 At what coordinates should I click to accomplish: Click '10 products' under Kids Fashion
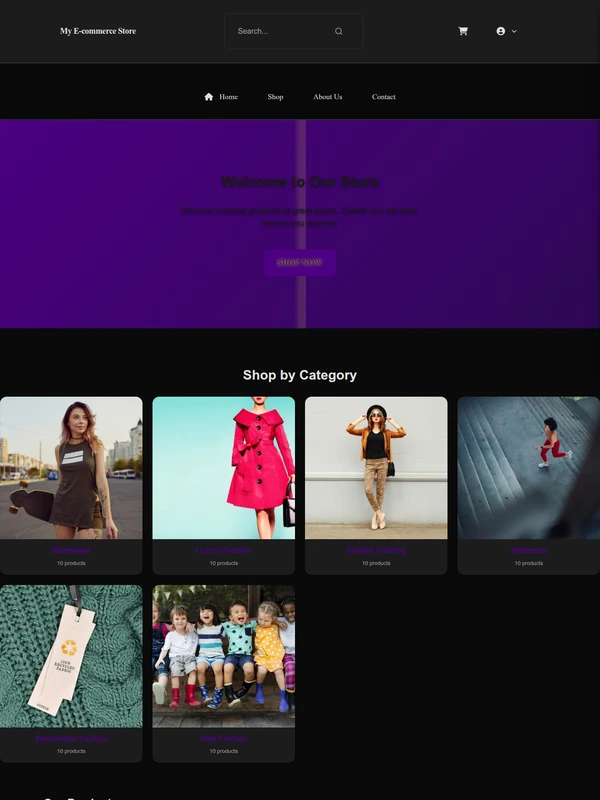tap(223, 751)
